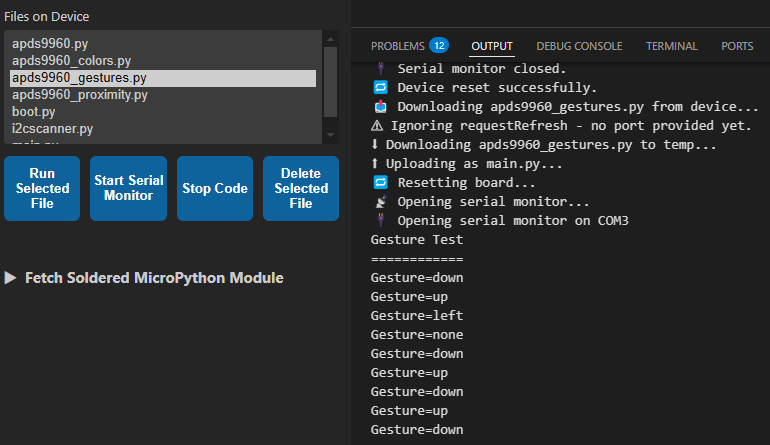Click the file list scroll up arrow
770x445 pixels.
tap(329, 38)
